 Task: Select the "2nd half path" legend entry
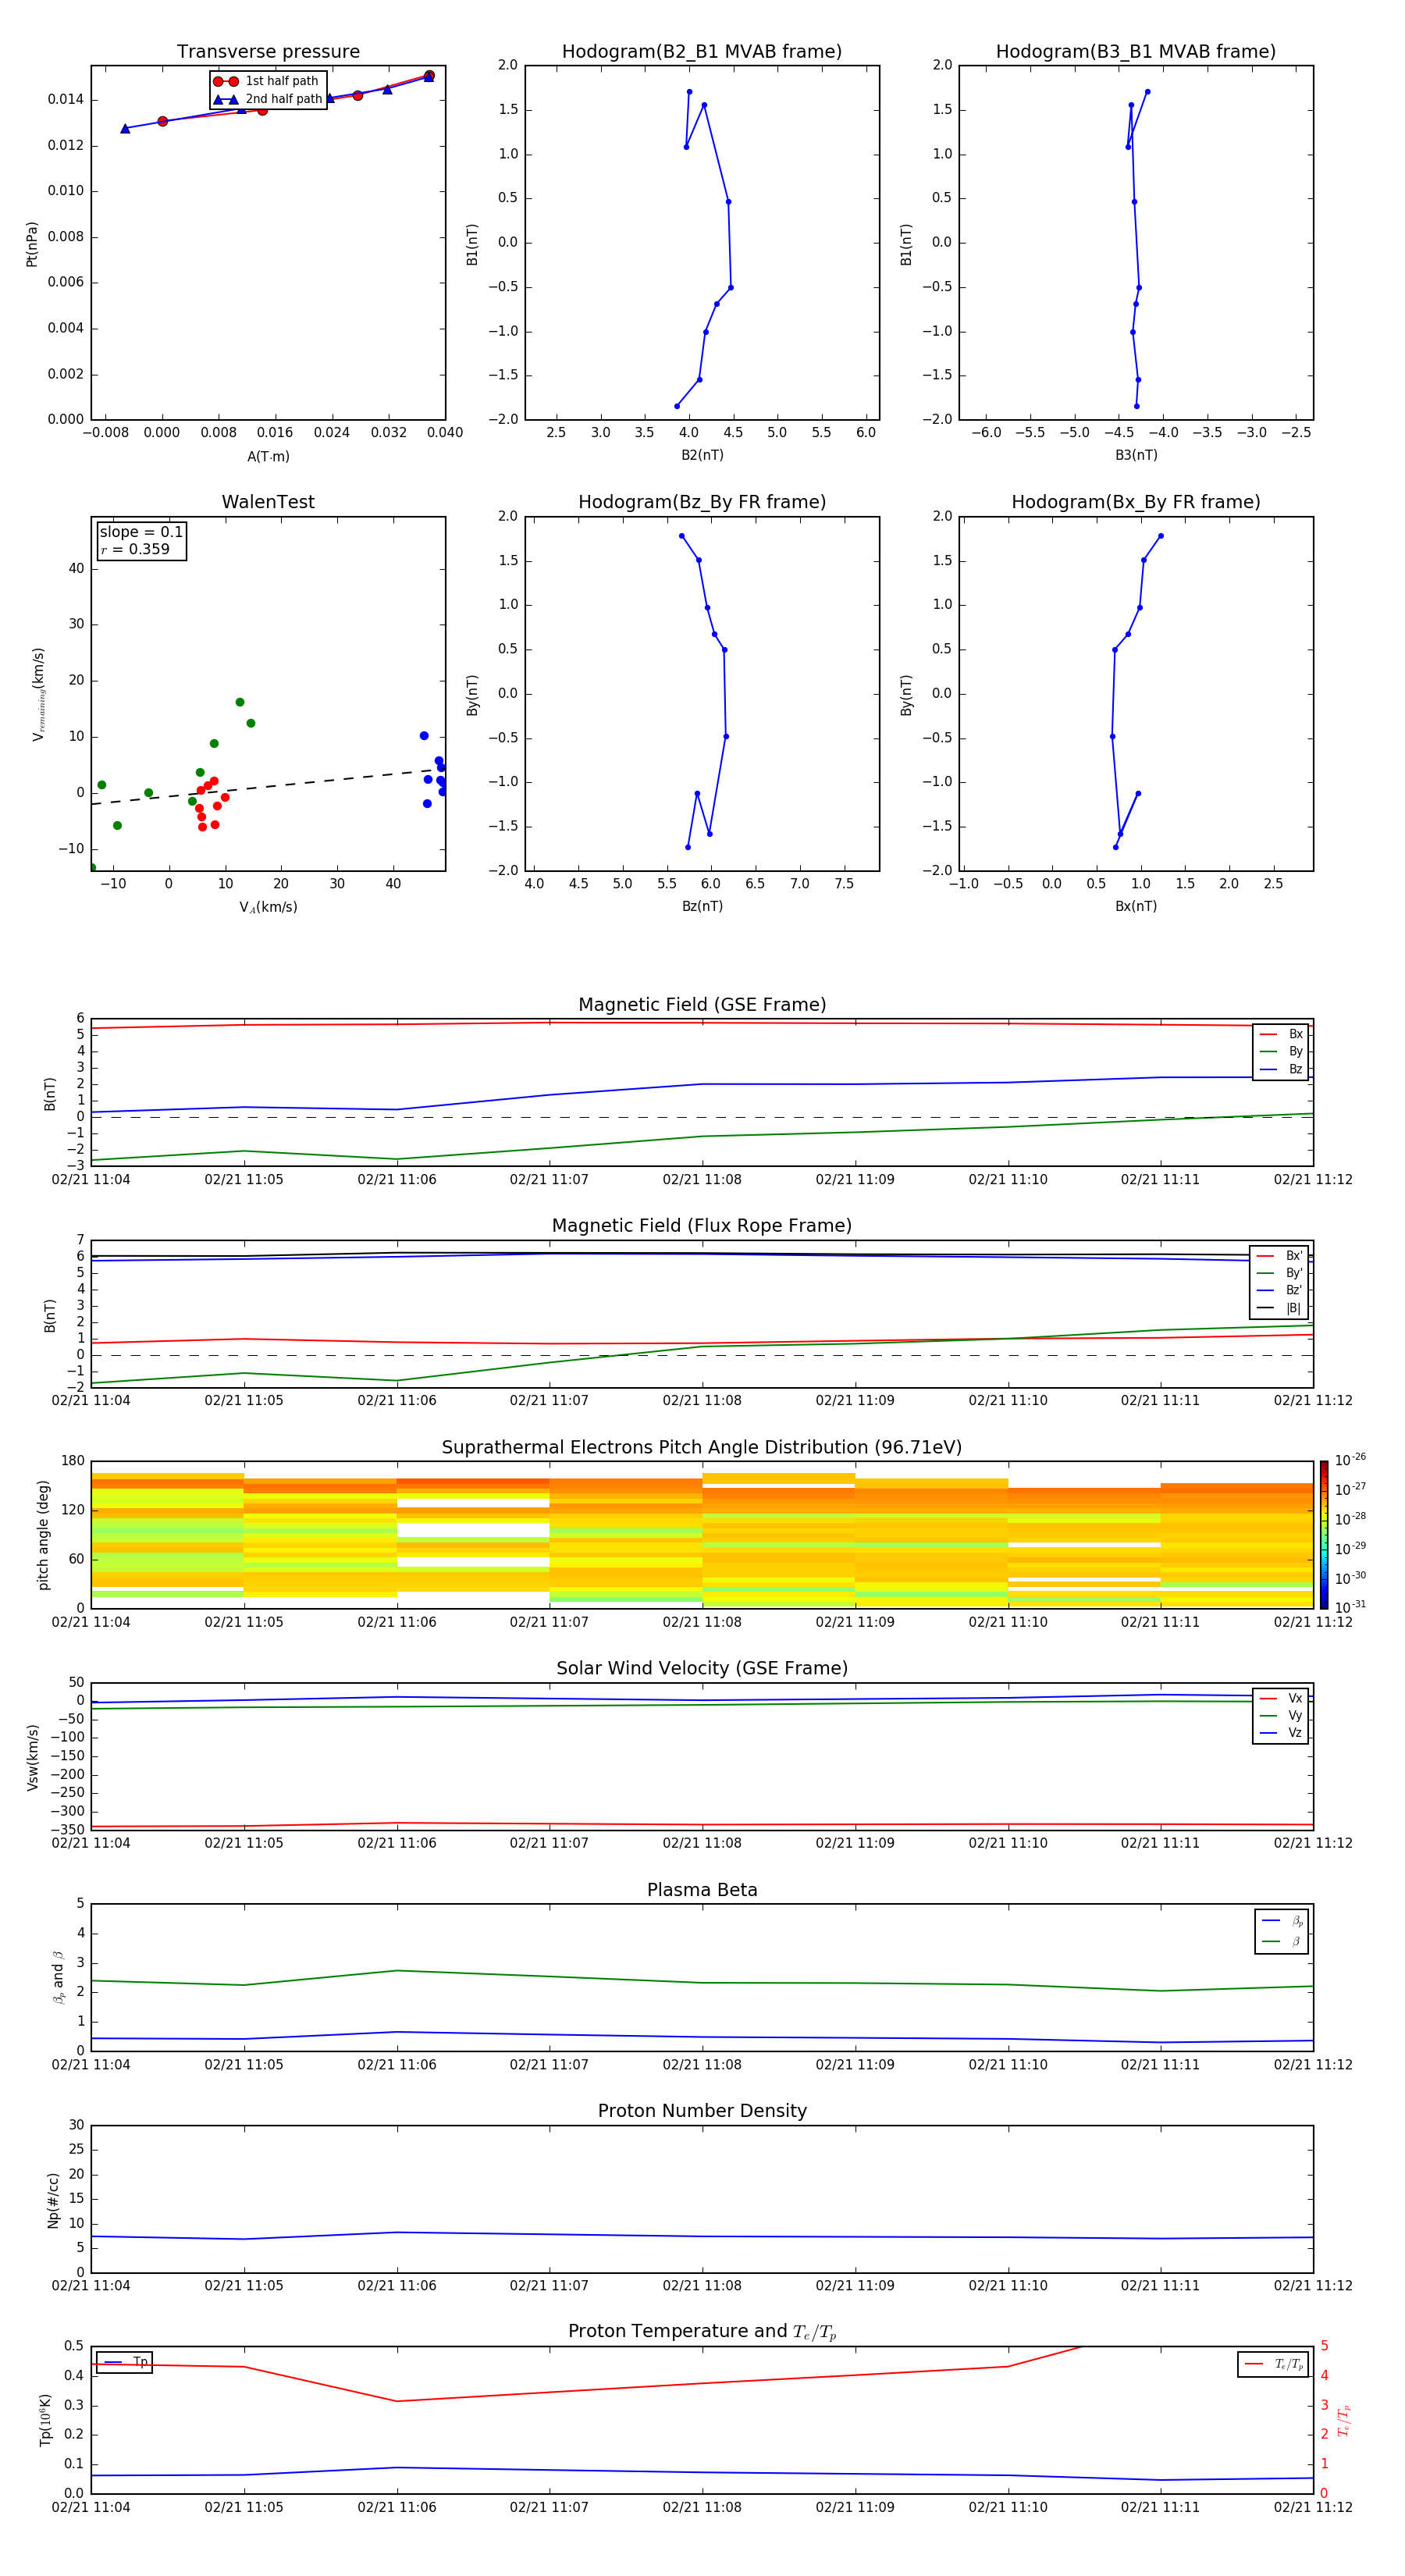(268, 99)
